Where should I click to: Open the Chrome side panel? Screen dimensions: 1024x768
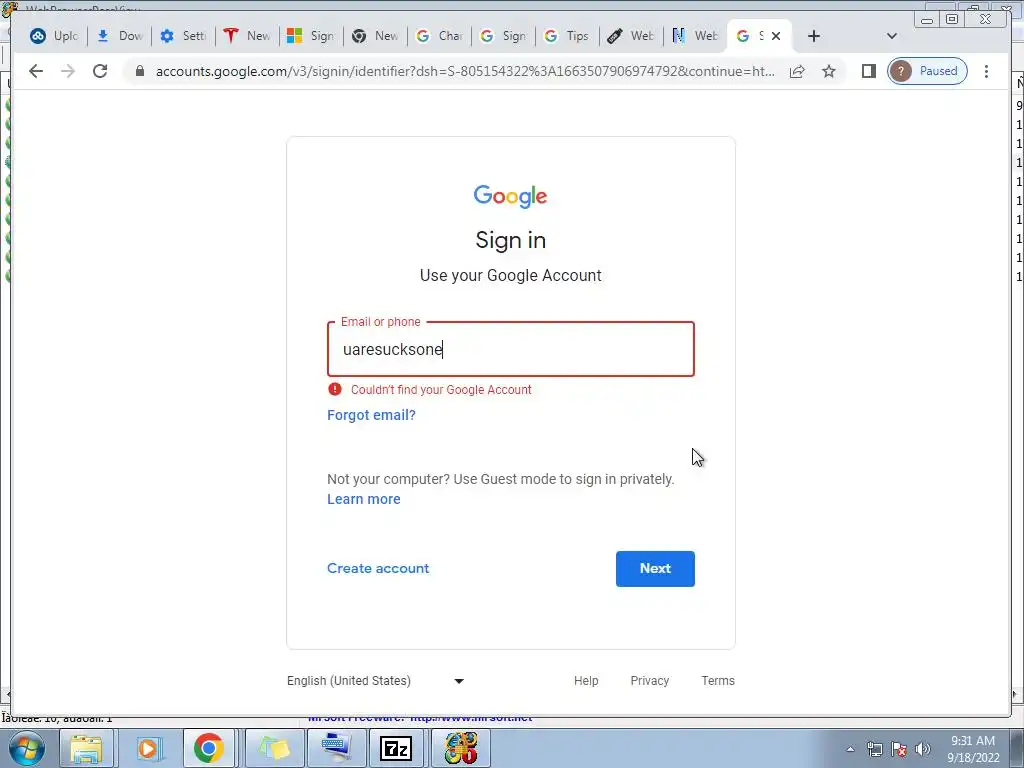pyautogui.click(x=869, y=71)
